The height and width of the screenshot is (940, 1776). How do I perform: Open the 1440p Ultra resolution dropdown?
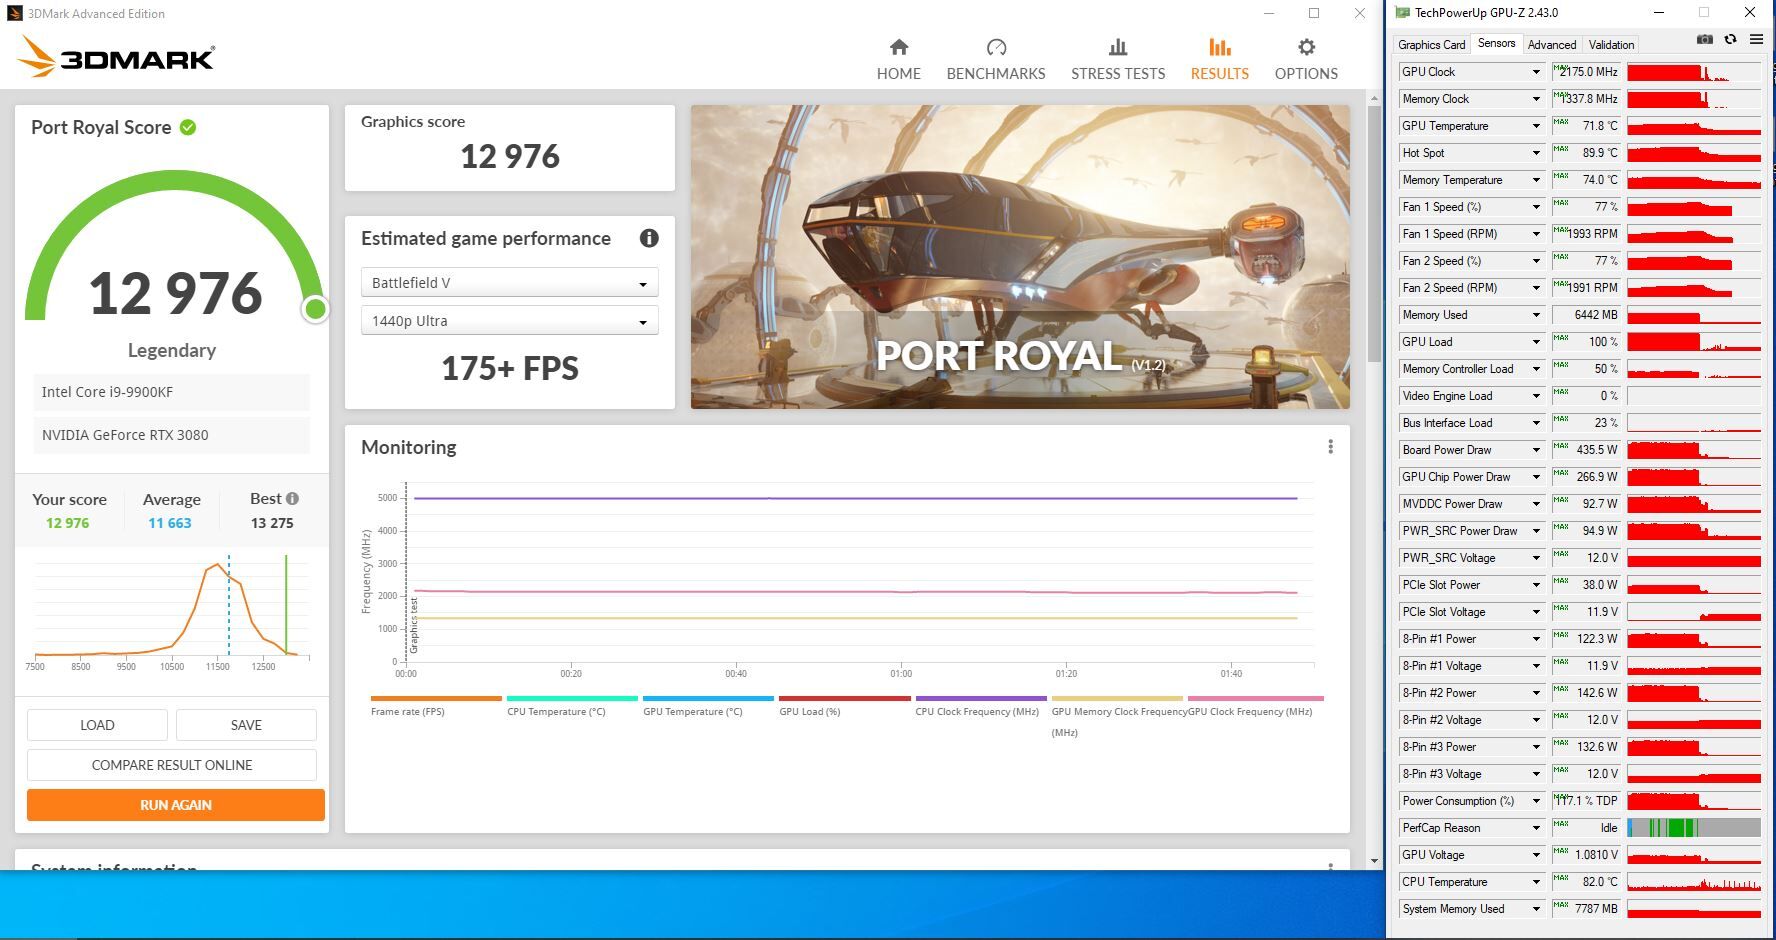(x=509, y=321)
